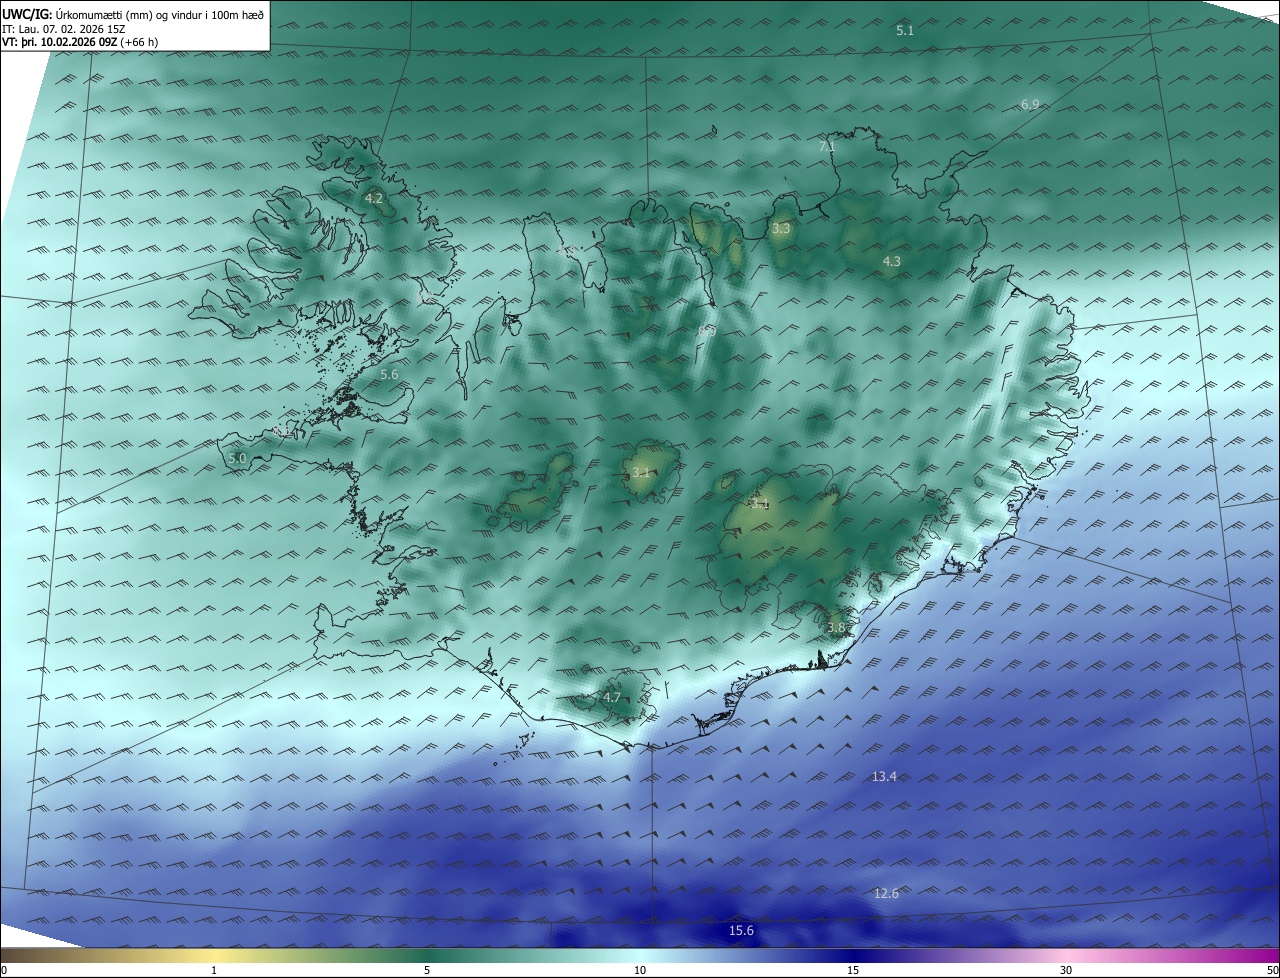Click the 12.6 value over the ocean
This screenshot has width=1280, height=978.
coord(886,893)
